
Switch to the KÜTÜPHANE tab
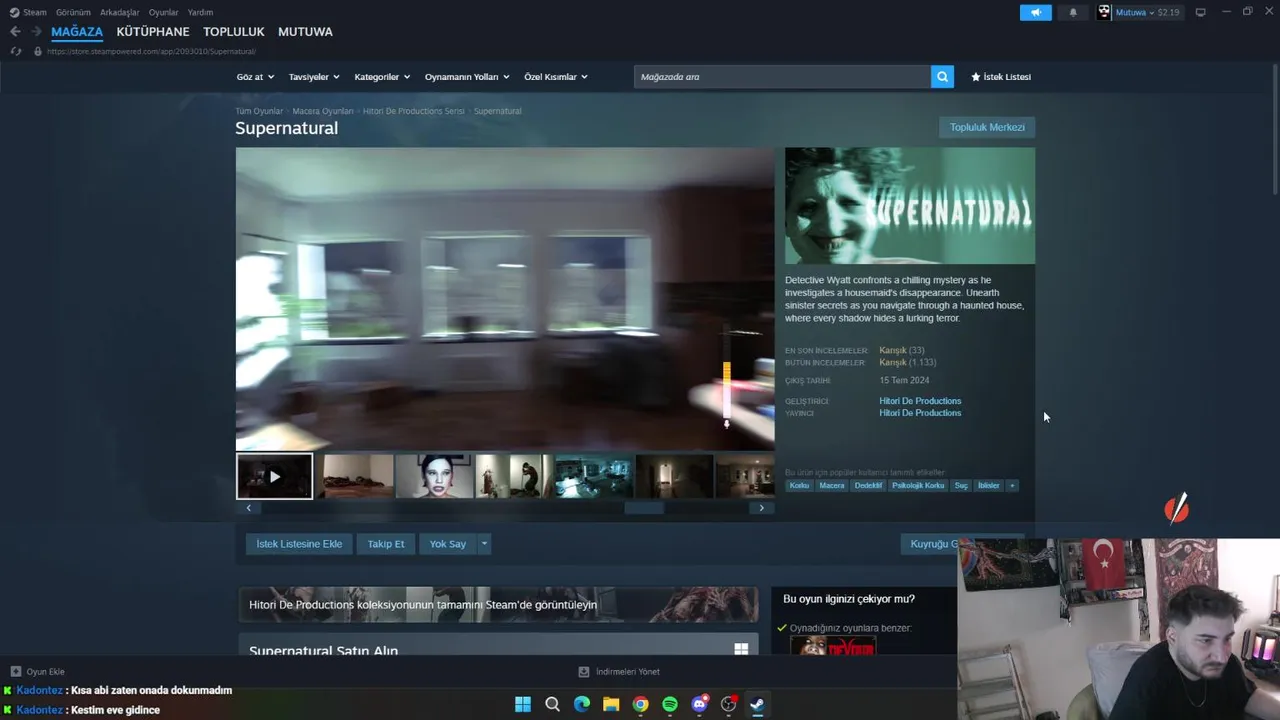click(x=153, y=32)
